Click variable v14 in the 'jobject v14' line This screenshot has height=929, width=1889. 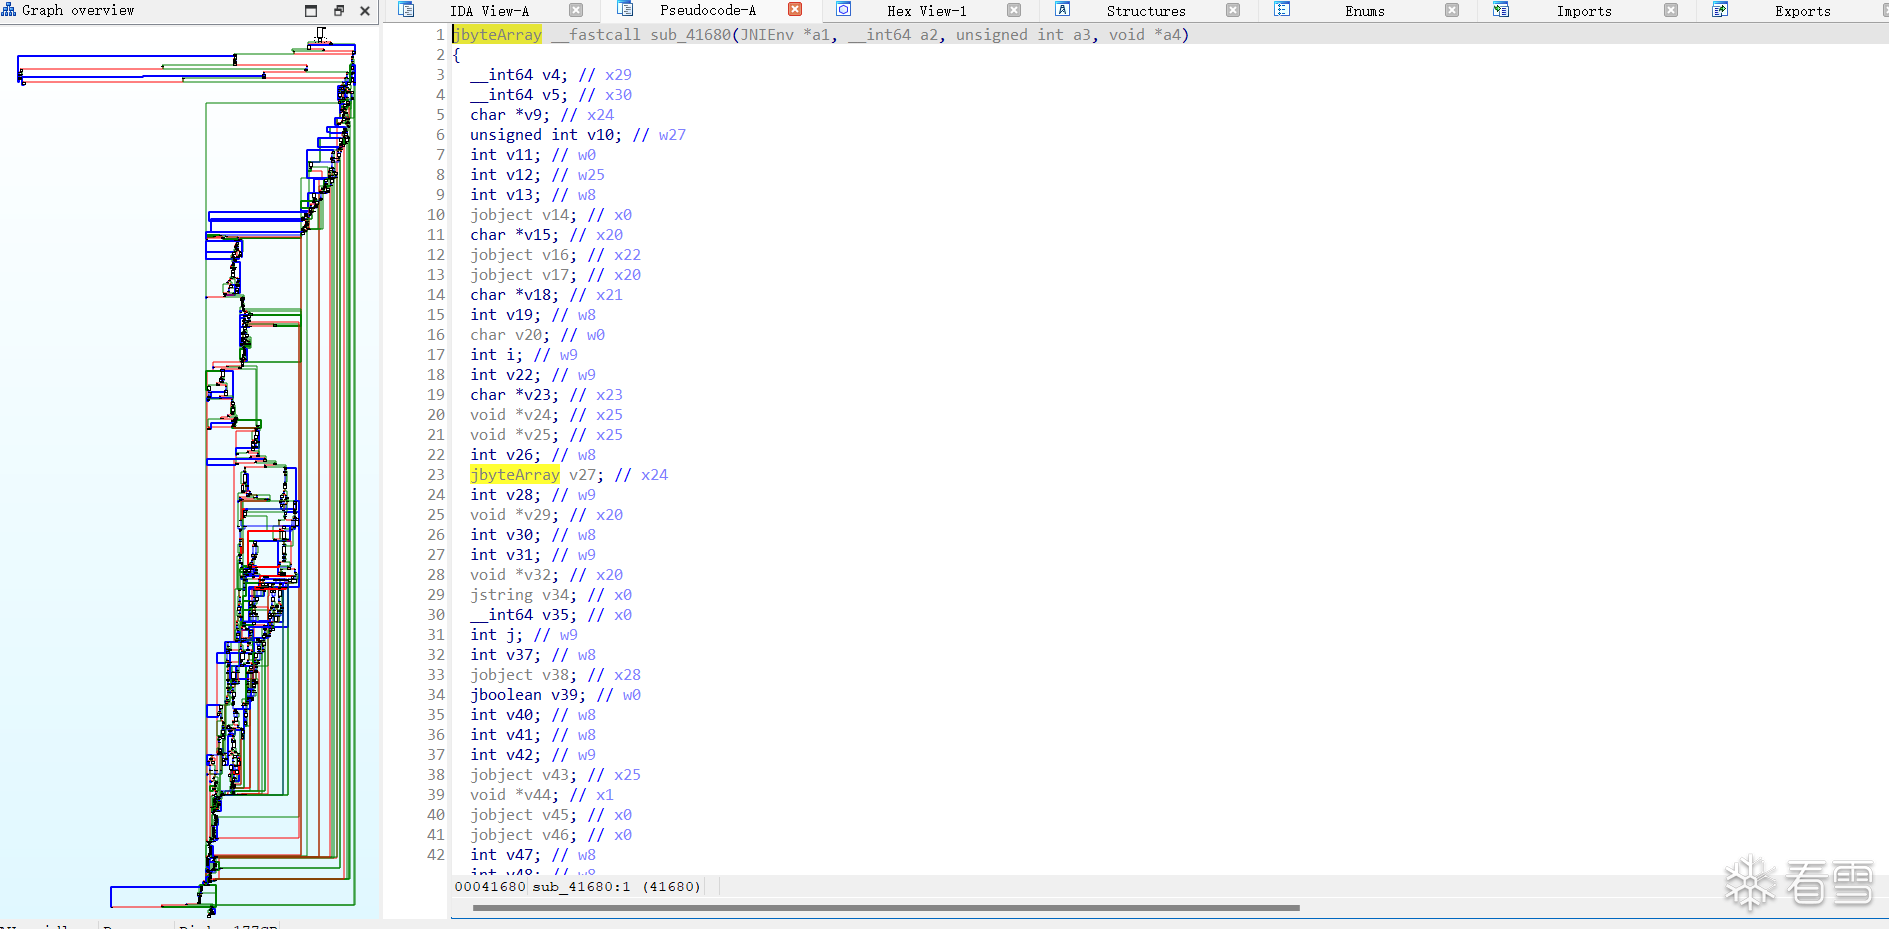pos(556,215)
